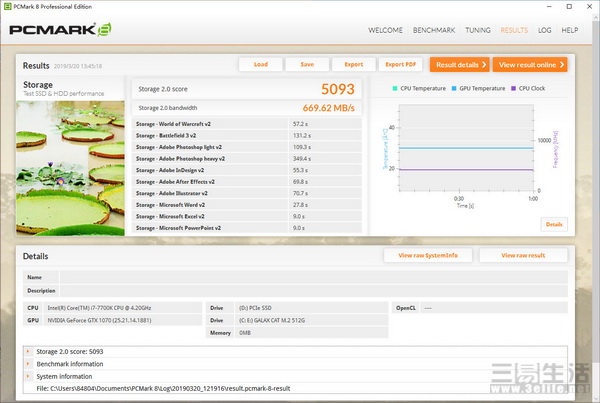The width and height of the screenshot is (600, 403).
Task: Open the TUNING tab
Action: coord(478,30)
